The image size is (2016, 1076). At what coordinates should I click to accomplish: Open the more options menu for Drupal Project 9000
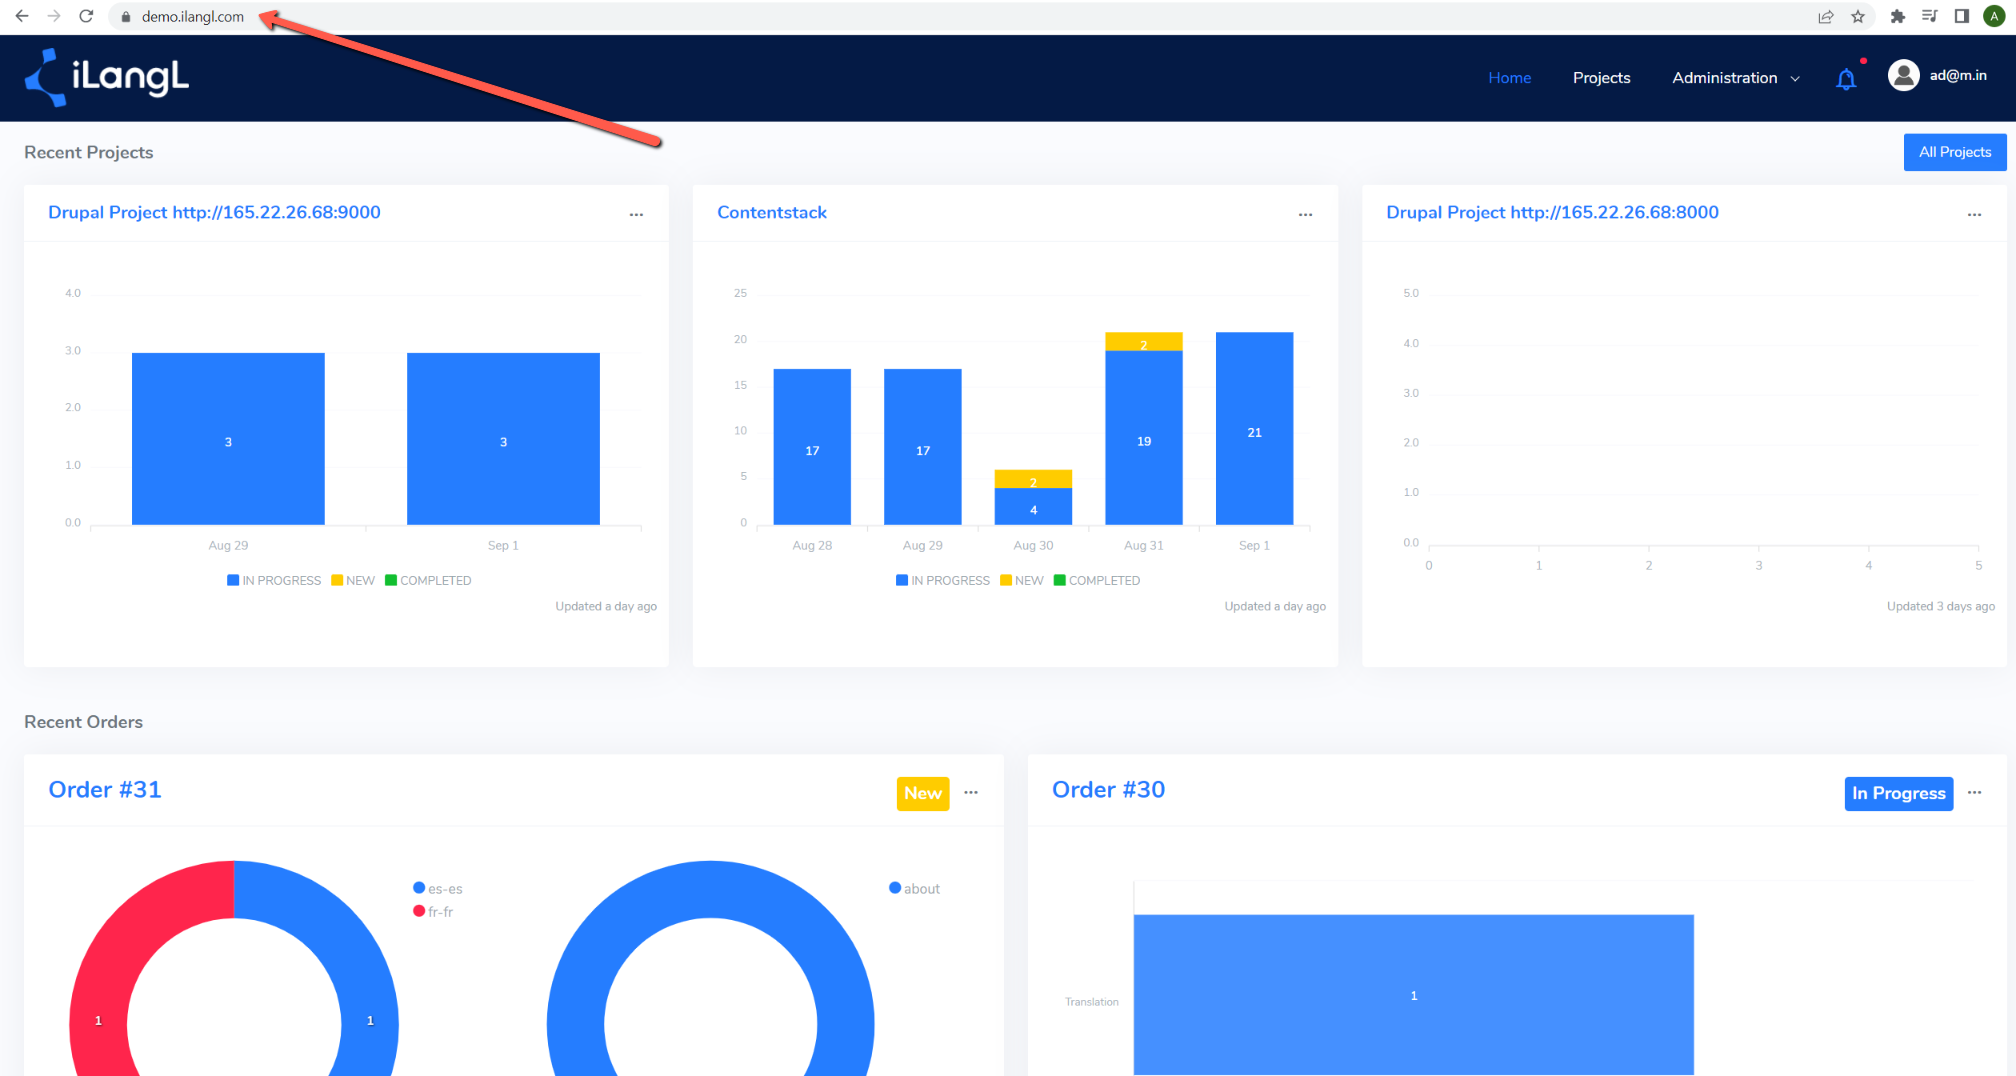coord(636,214)
